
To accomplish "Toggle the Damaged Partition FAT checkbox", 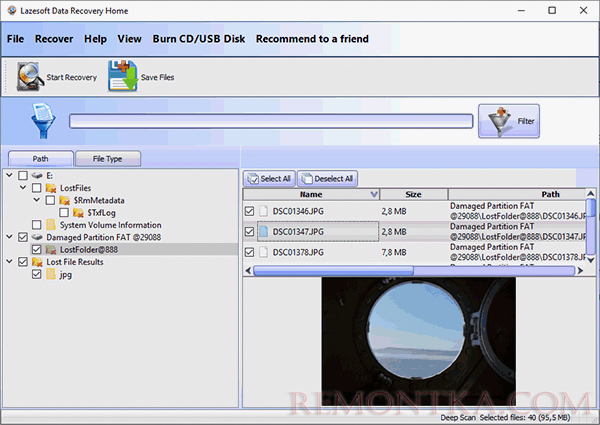I will pos(23,237).
